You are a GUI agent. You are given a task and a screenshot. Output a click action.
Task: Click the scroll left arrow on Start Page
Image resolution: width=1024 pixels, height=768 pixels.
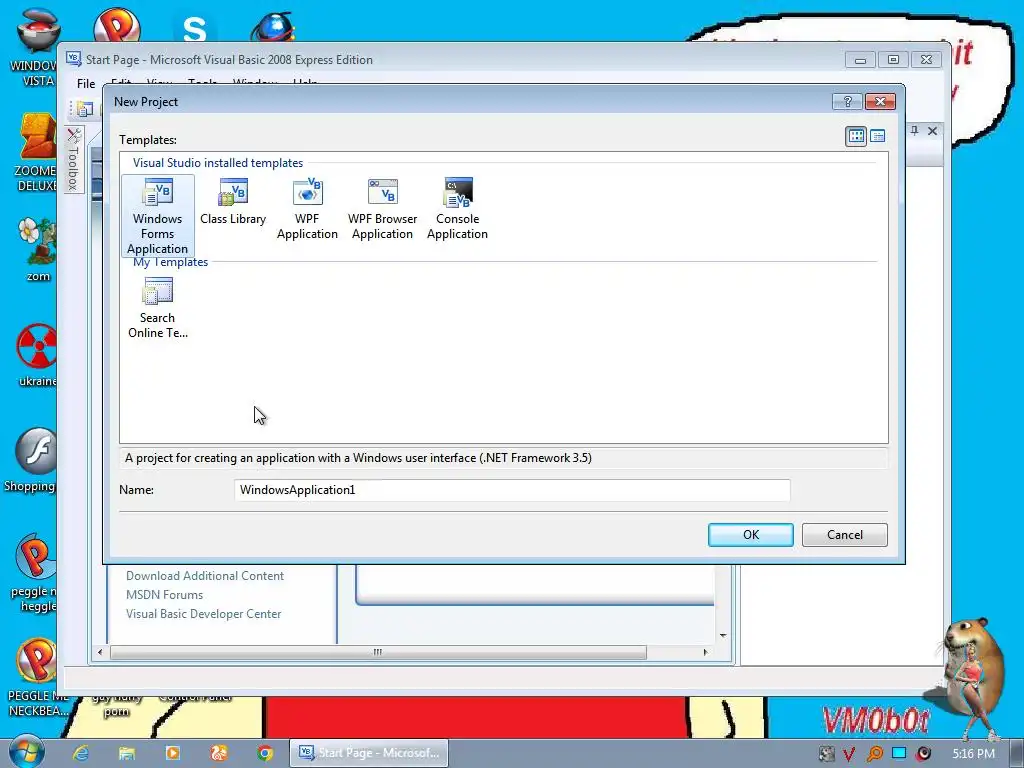point(100,652)
